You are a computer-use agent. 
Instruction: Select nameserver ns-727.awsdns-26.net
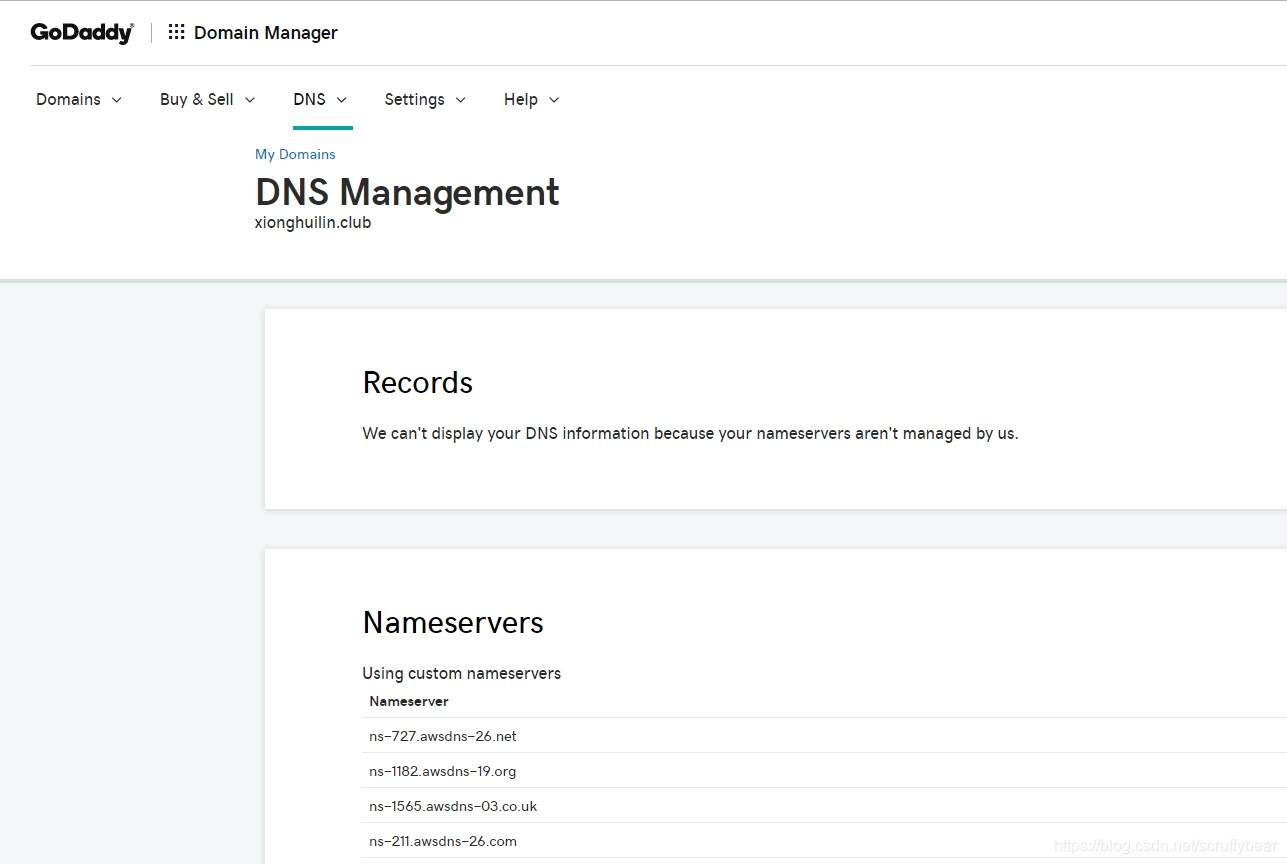[x=443, y=736]
